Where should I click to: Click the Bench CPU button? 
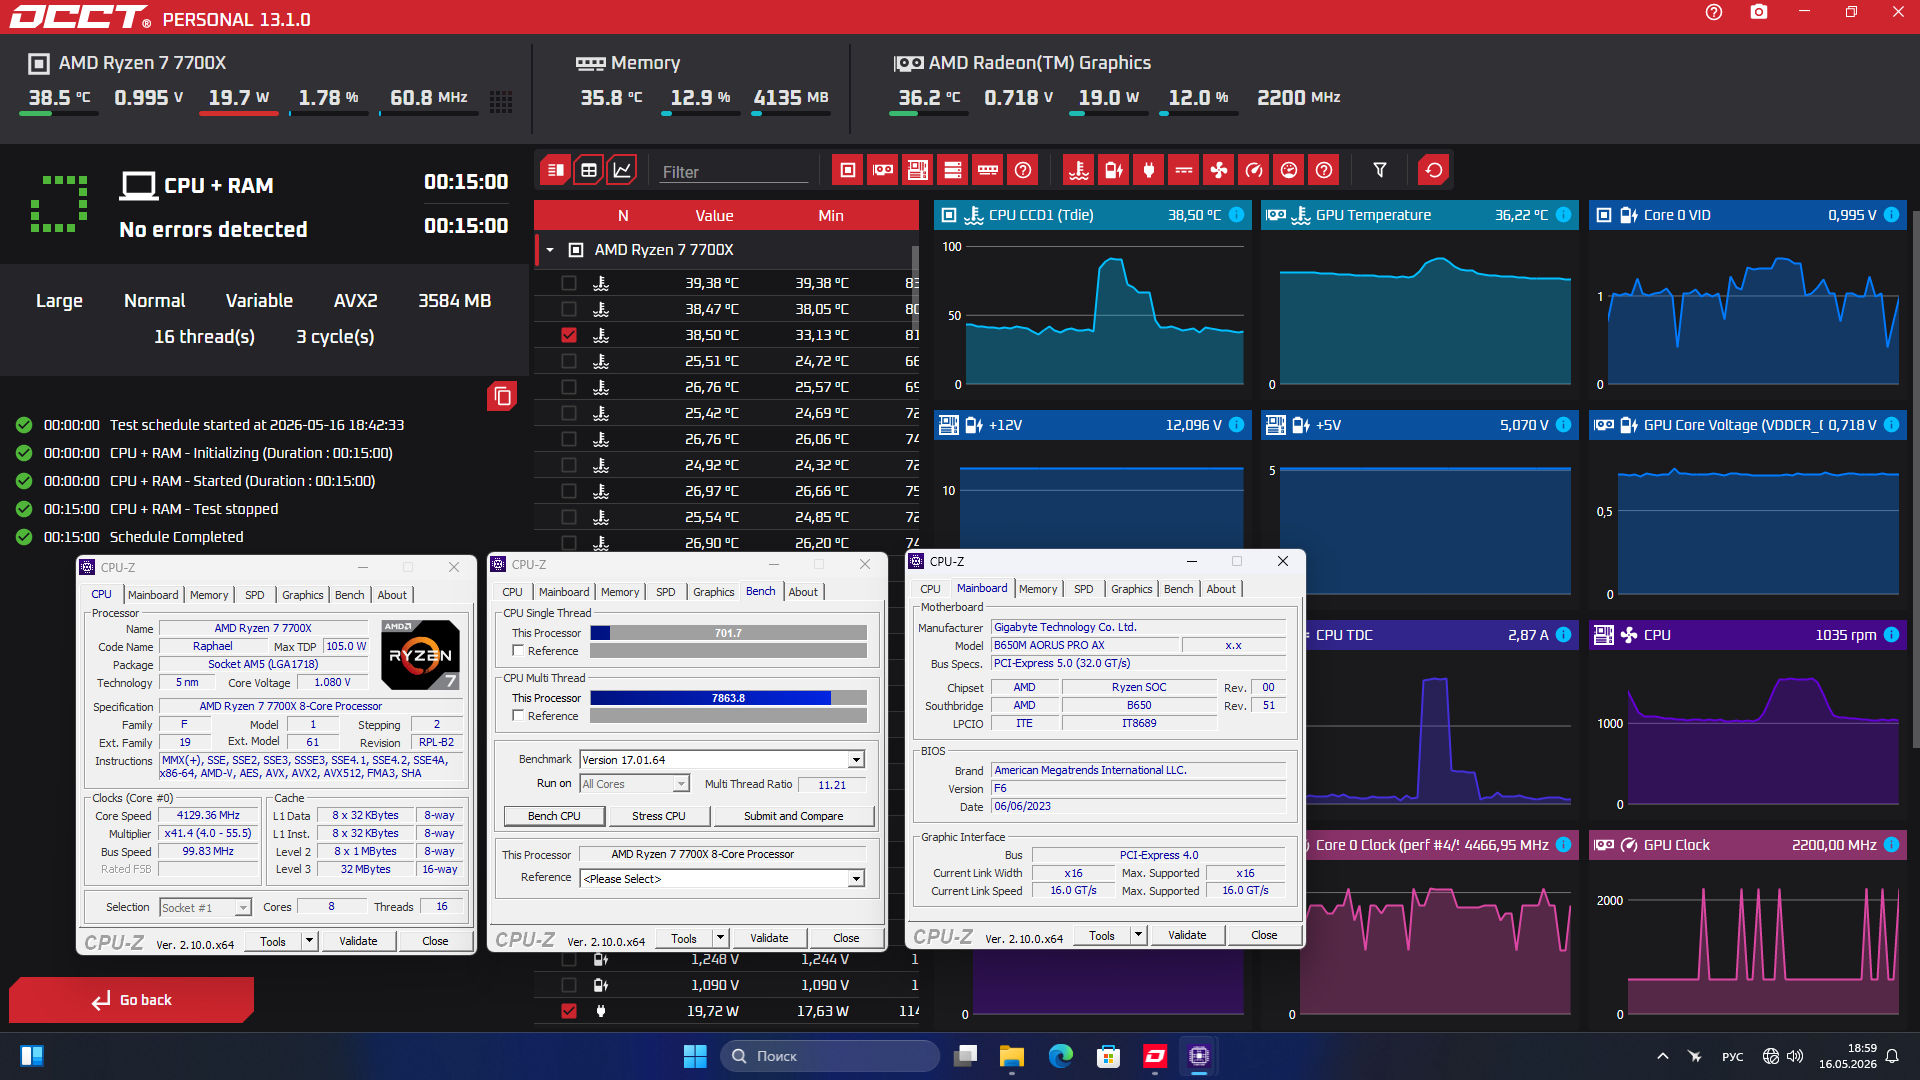coord(554,816)
